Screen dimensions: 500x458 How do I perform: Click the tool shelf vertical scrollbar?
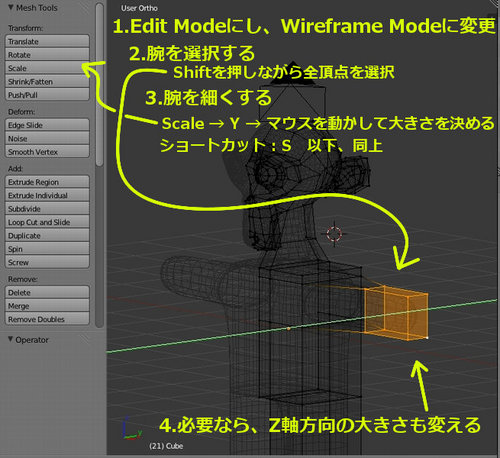pos(99,84)
